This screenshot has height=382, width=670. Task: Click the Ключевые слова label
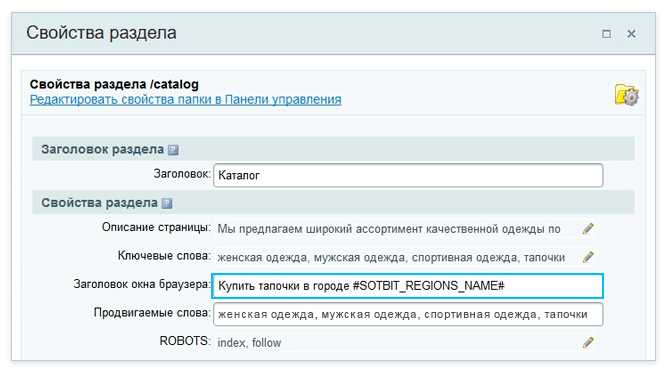click(164, 256)
